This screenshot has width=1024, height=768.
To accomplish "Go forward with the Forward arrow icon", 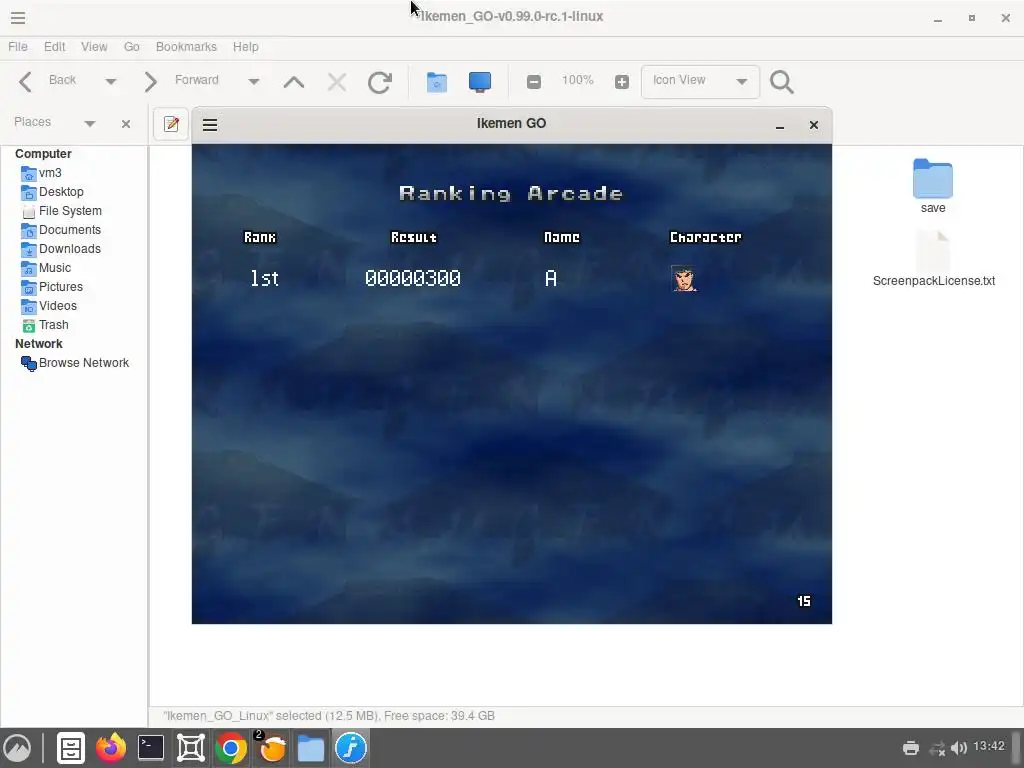I will [151, 82].
